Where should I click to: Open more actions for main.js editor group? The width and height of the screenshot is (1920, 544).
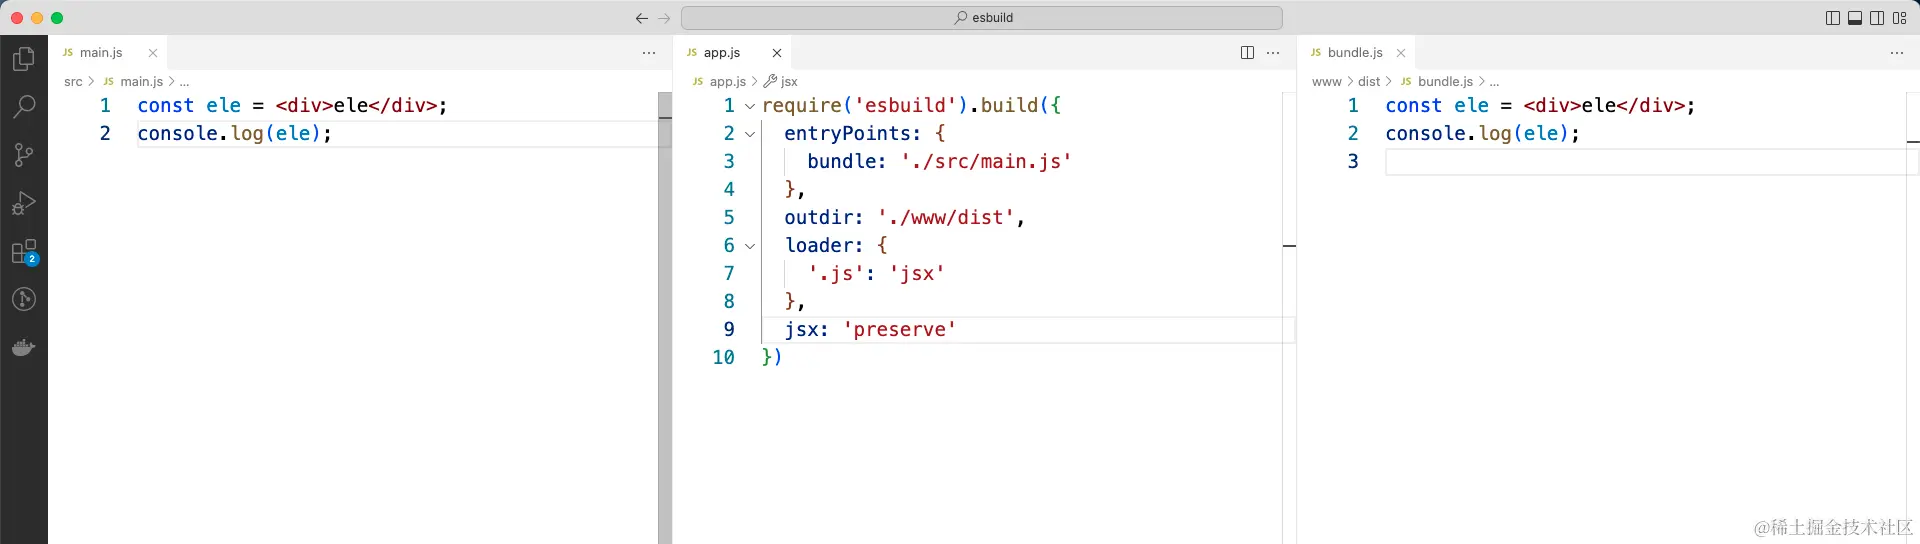649,53
